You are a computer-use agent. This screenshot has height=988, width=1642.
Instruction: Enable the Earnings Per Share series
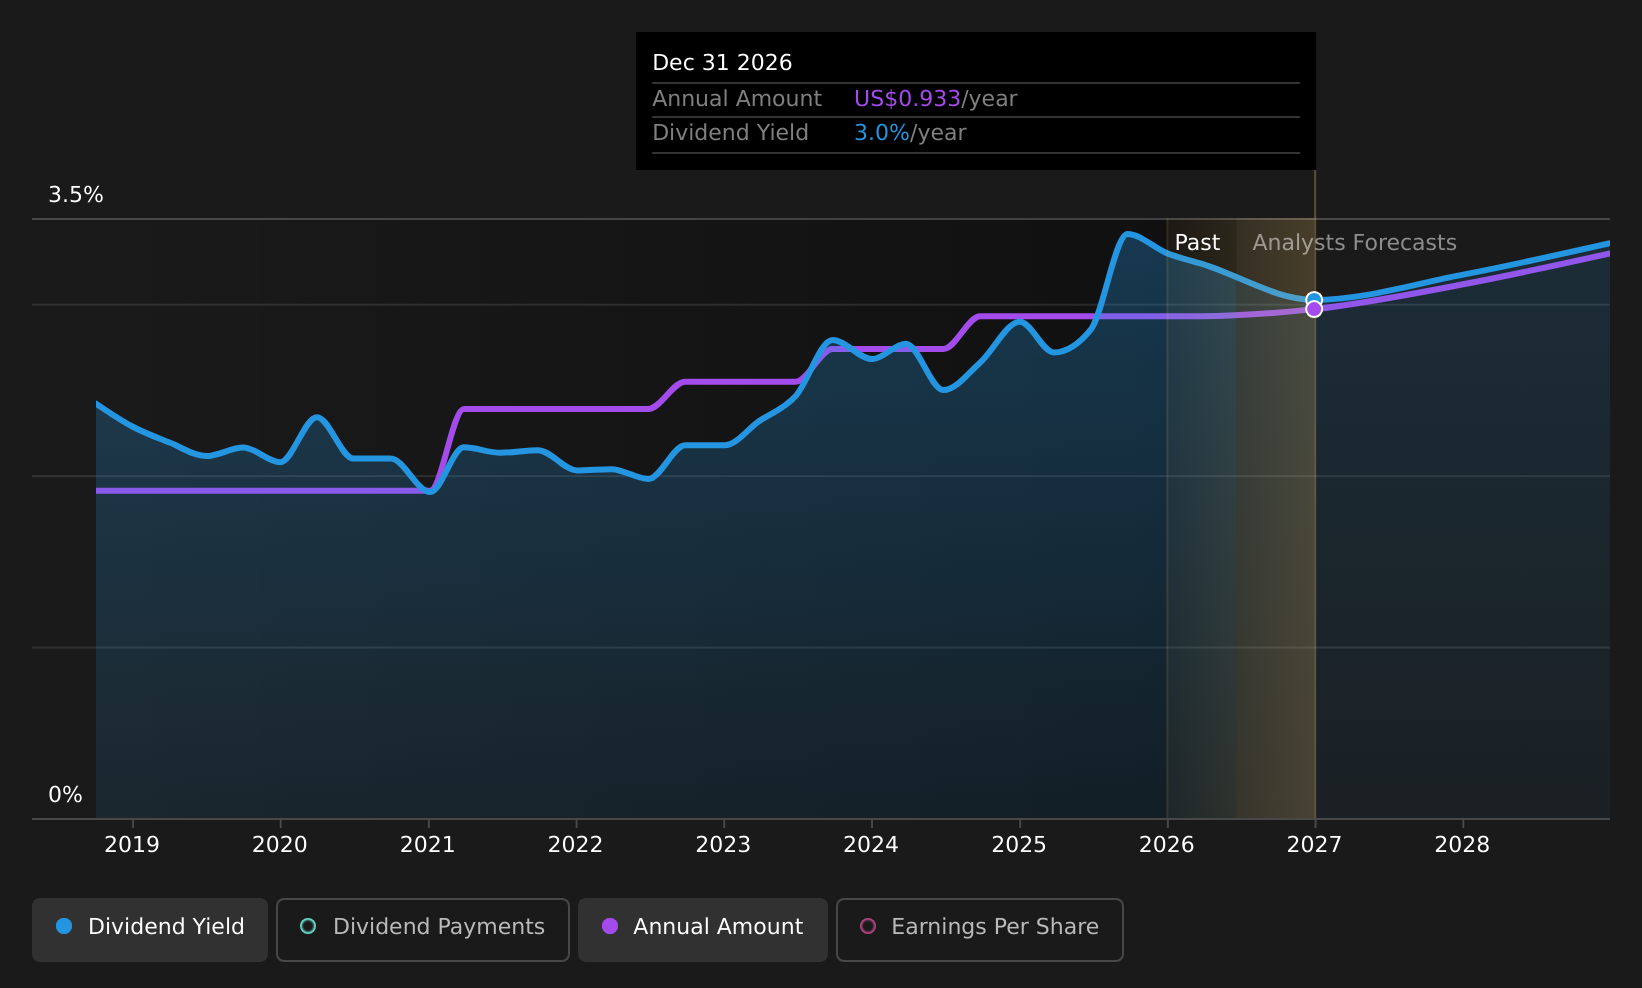[x=980, y=929]
